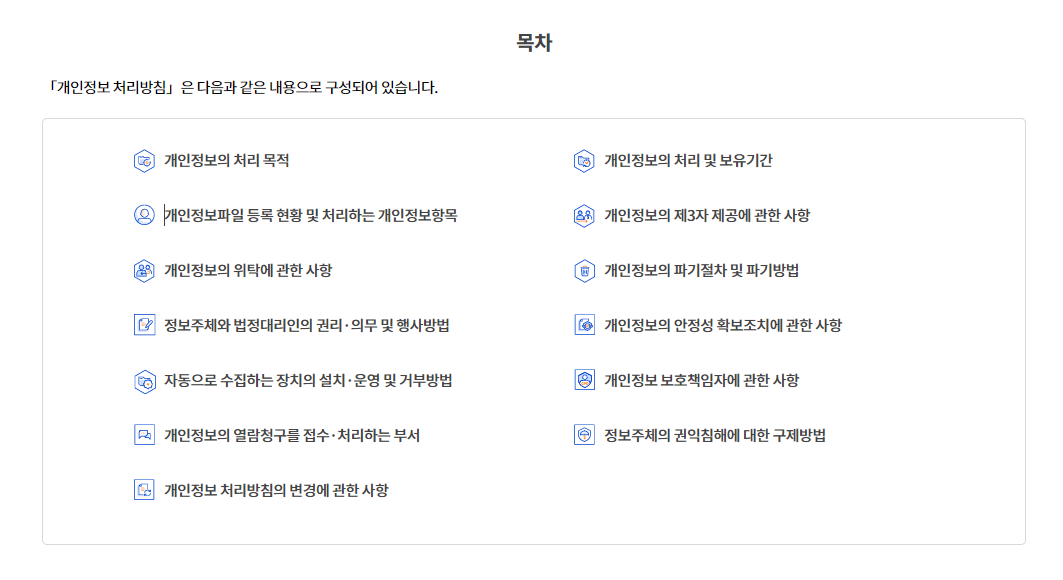
Task: Open 개인정보의 제3자 제공에 관한 사항
Action: point(707,215)
